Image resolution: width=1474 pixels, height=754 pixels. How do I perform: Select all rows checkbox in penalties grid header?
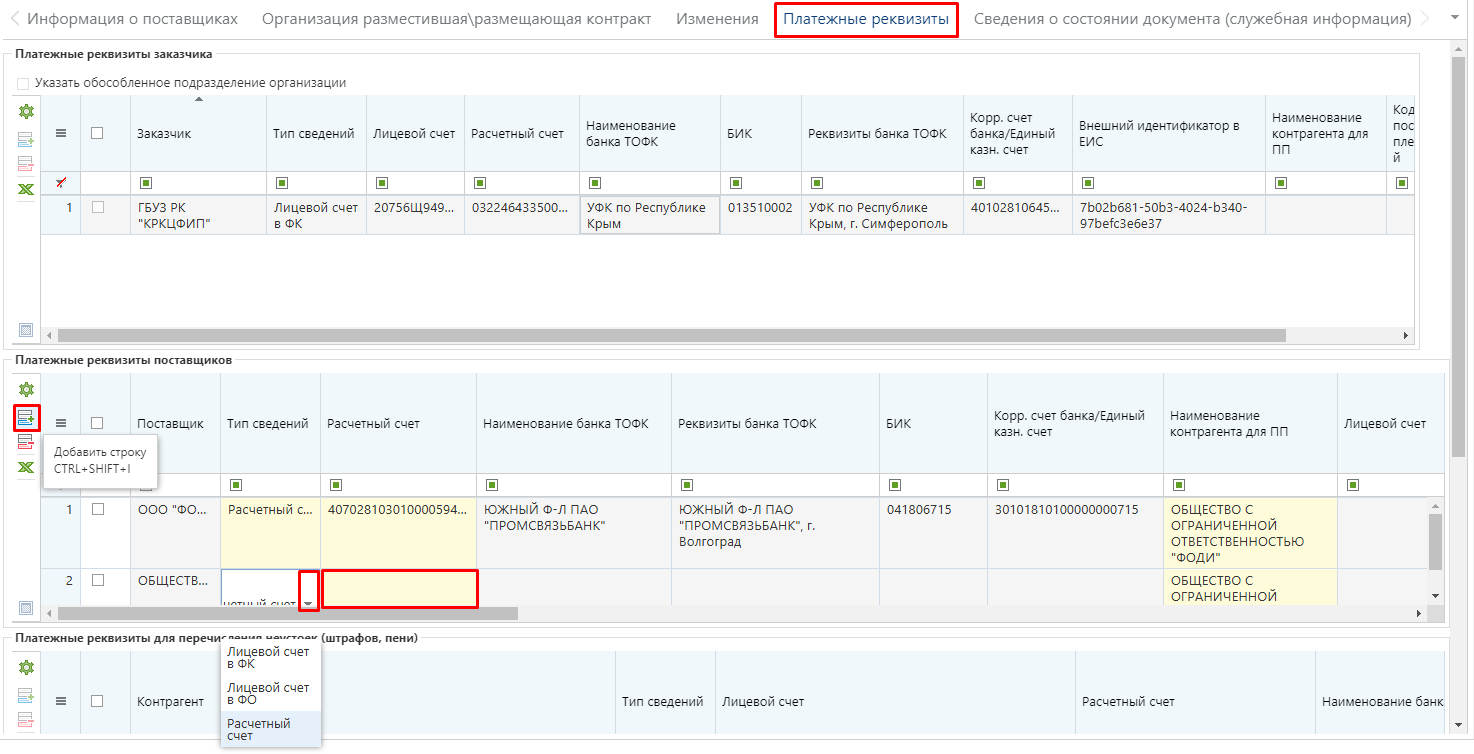97,701
